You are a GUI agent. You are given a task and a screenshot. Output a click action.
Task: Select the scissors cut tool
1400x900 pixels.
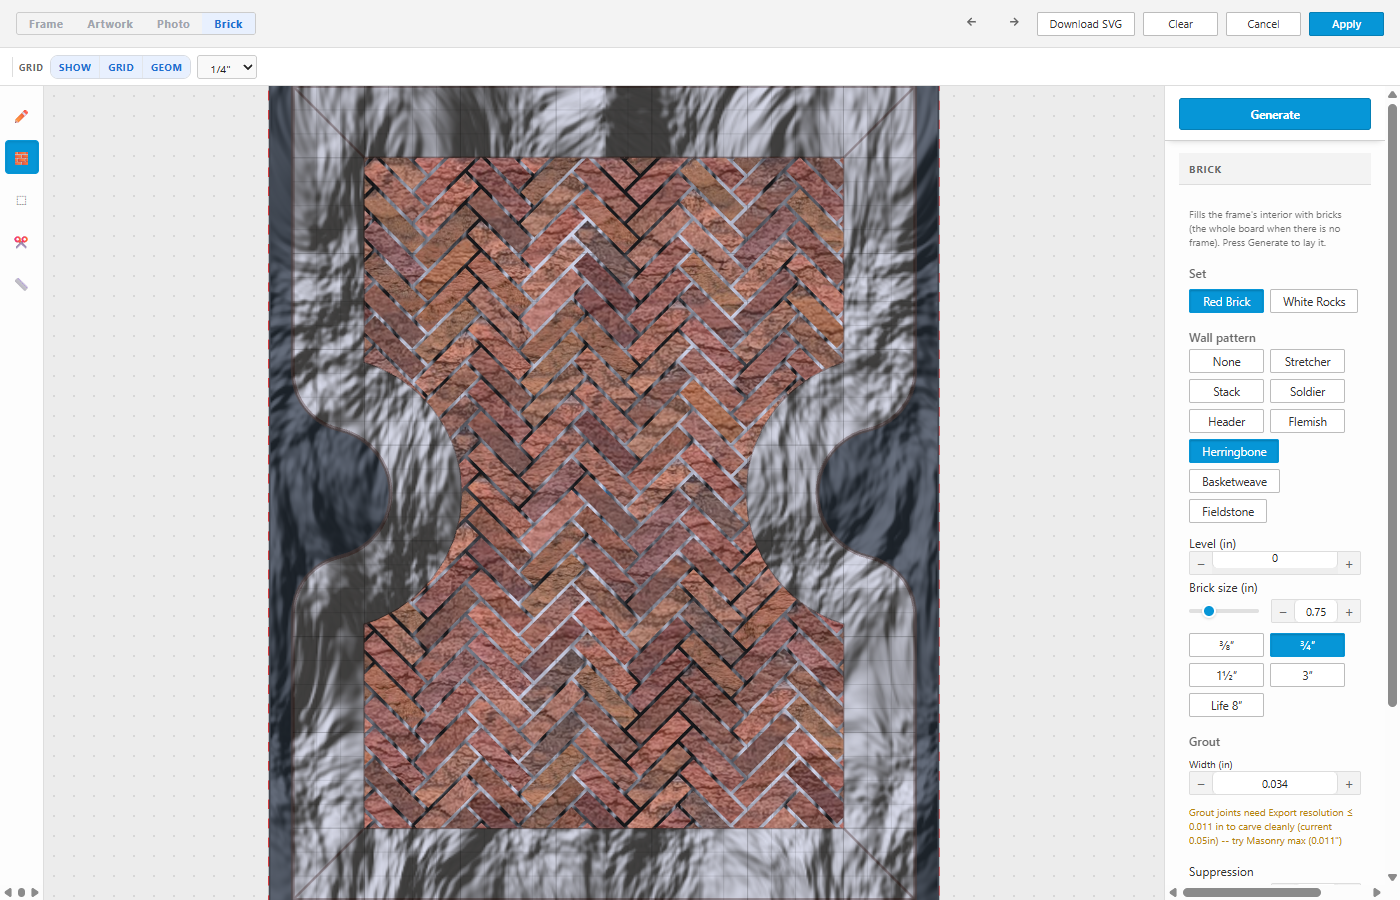tap(21, 242)
